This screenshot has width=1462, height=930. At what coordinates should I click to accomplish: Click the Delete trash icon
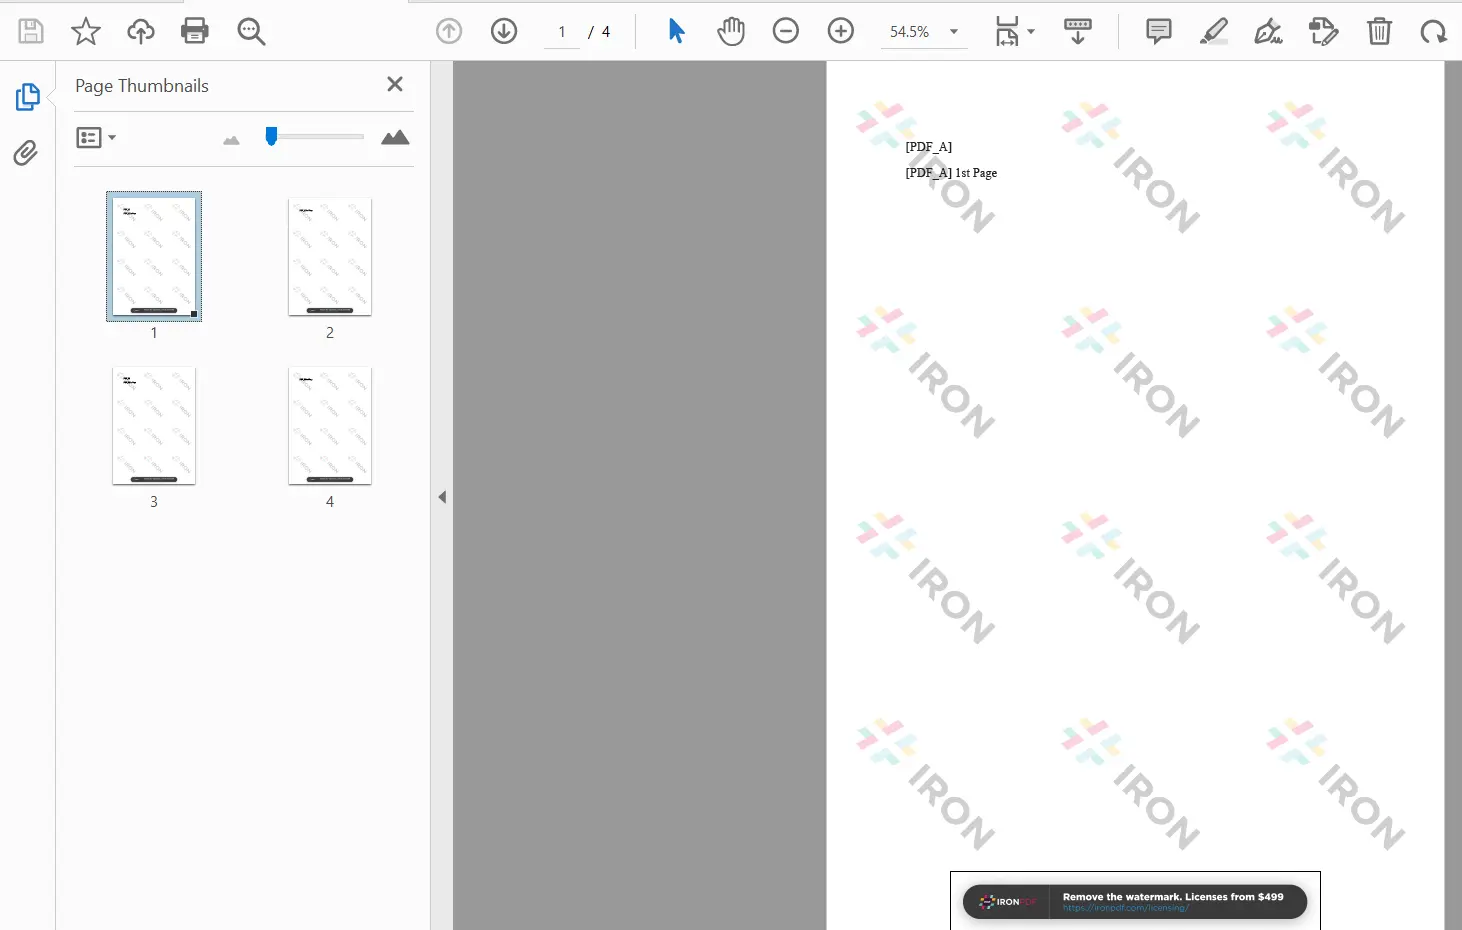(x=1379, y=31)
